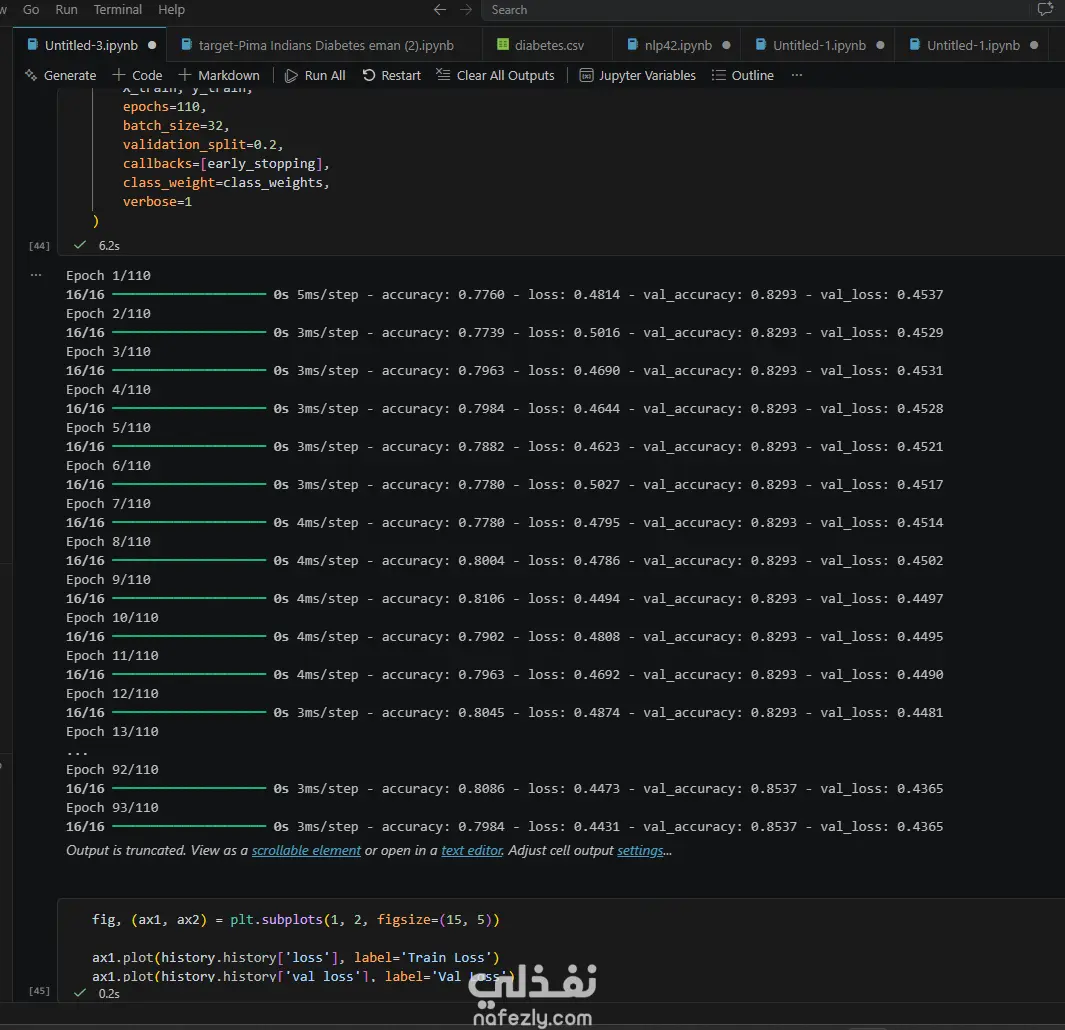Open the diabetes.csv tab
1065x1030 pixels.
(549, 45)
